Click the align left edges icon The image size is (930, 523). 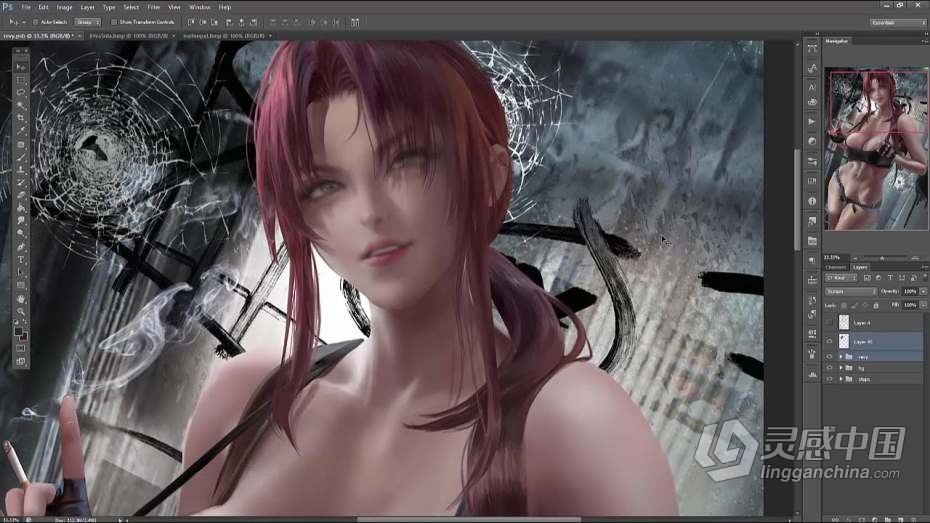230,22
